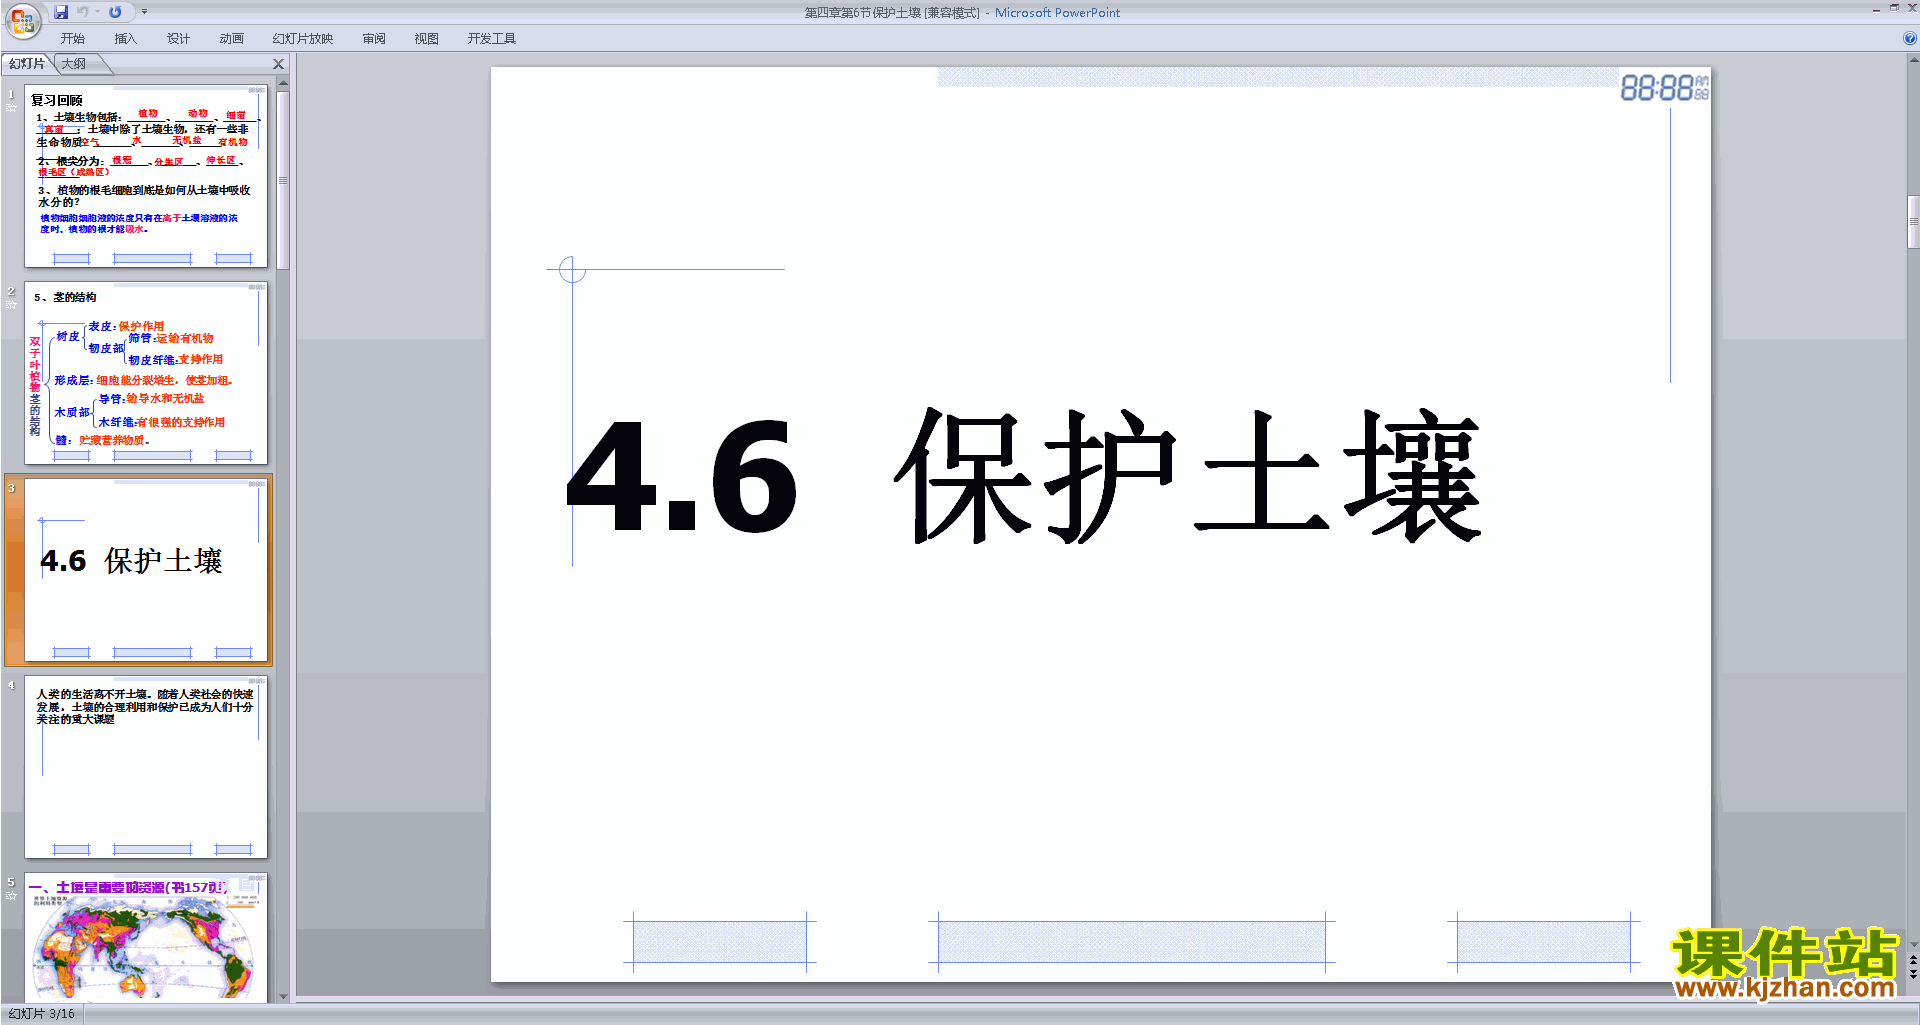The height and width of the screenshot is (1025, 1920).
Task: Select slide 1 thumbnail 复习回顾
Action: [x=146, y=175]
